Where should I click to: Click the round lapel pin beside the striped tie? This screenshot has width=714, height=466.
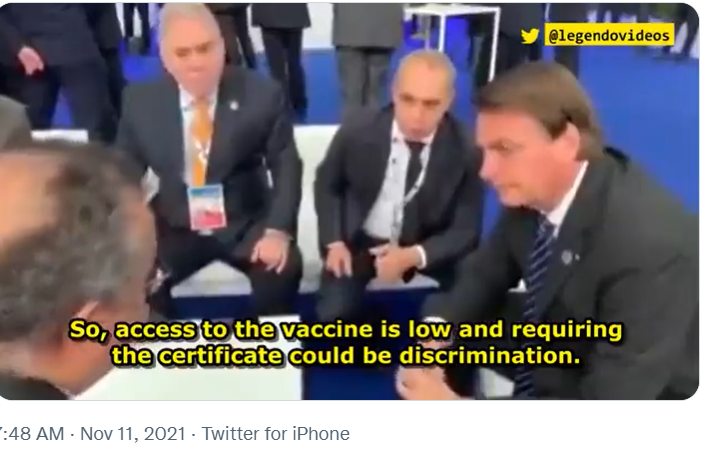point(567,257)
